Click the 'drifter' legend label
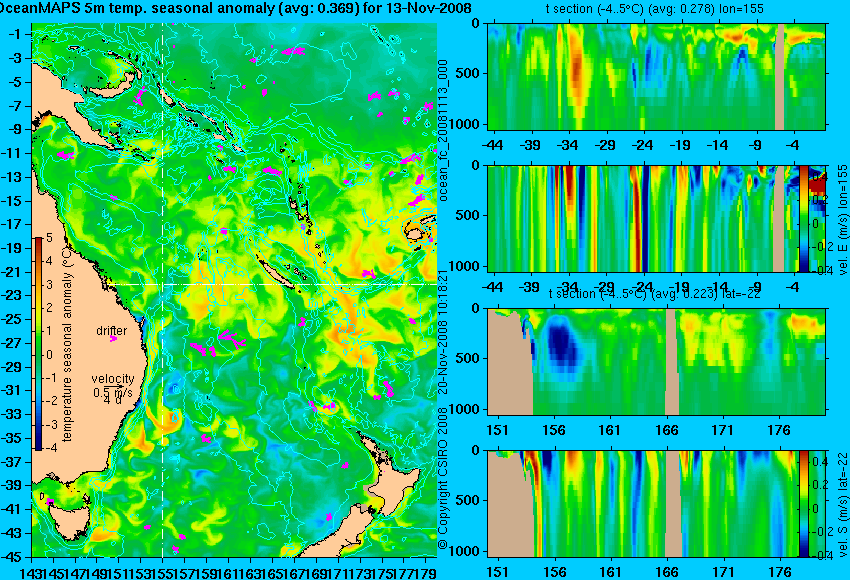The image size is (850, 580). (x=111, y=330)
